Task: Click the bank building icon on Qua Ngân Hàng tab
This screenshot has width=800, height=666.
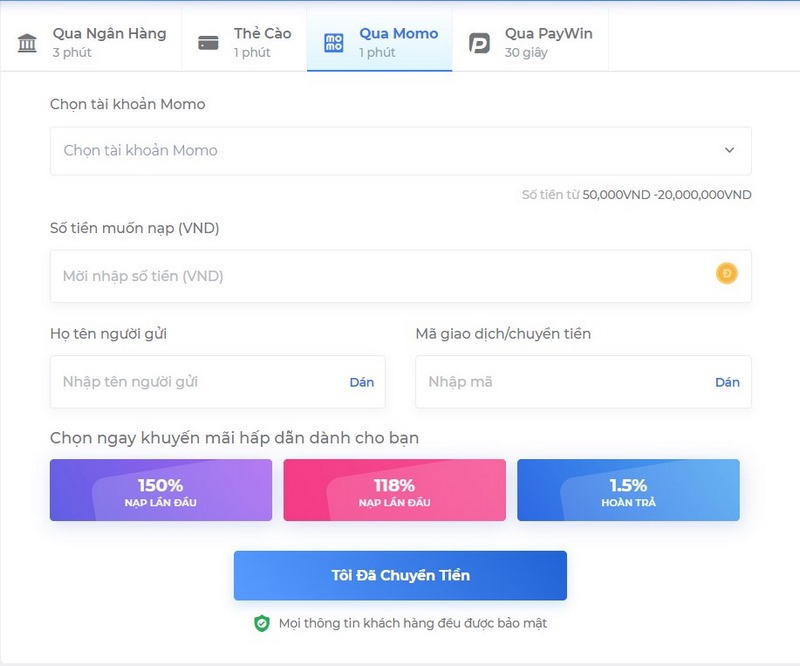Action: pyautogui.click(x=27, y=41)
